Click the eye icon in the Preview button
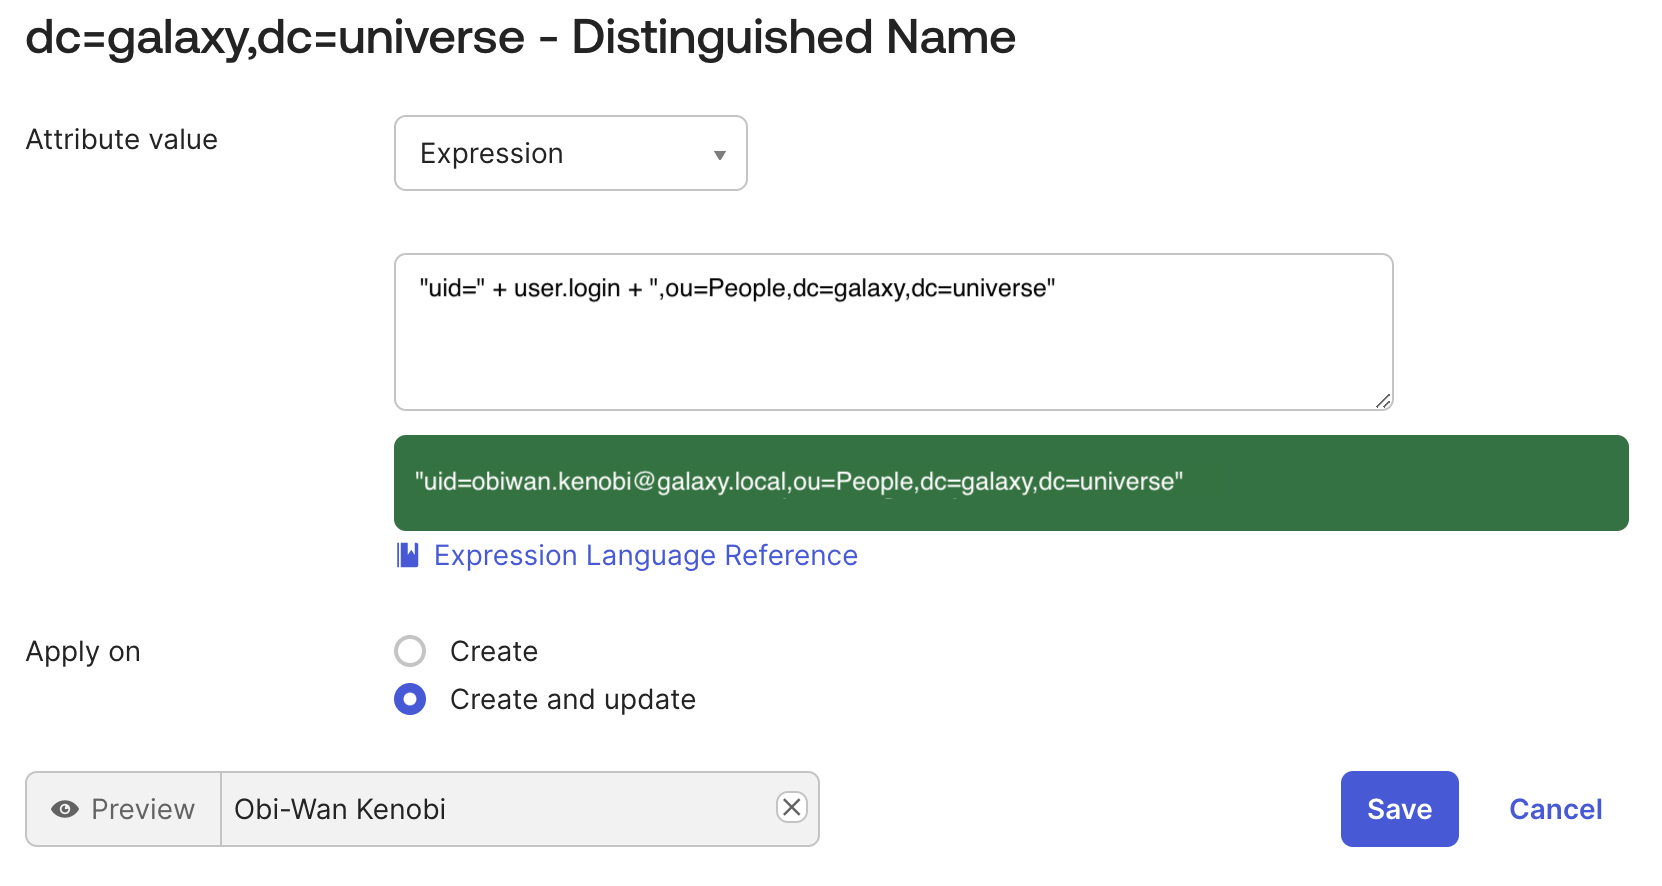The image size is (1662, 886). pos(65,809)
